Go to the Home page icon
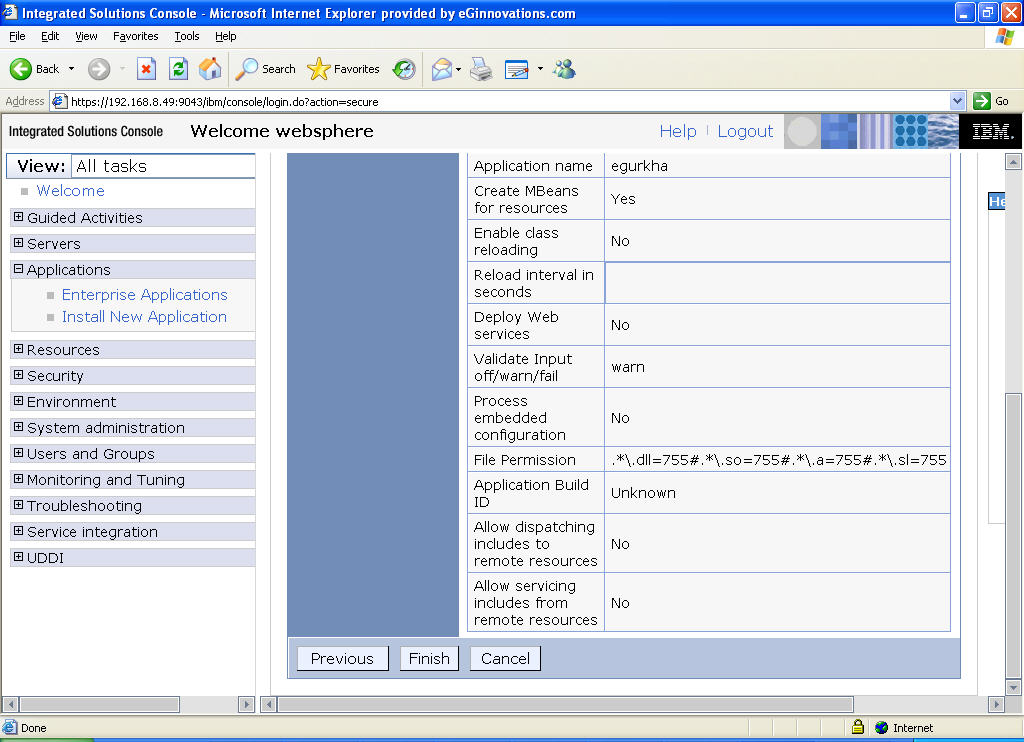 [210, 69]
